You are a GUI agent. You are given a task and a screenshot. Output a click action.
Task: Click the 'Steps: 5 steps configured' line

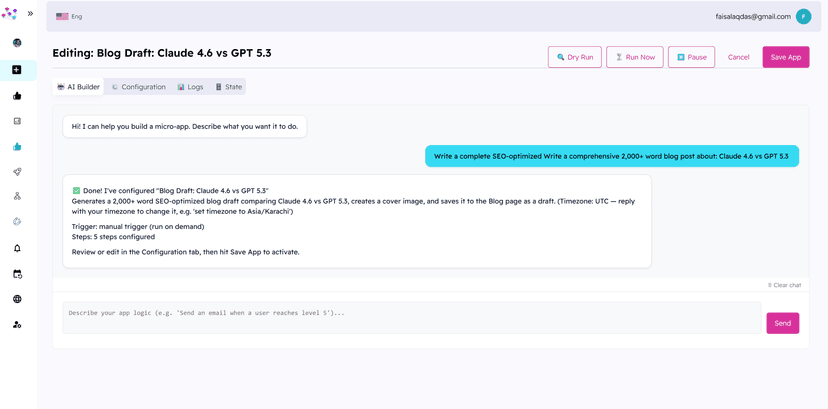coord(113,236)
